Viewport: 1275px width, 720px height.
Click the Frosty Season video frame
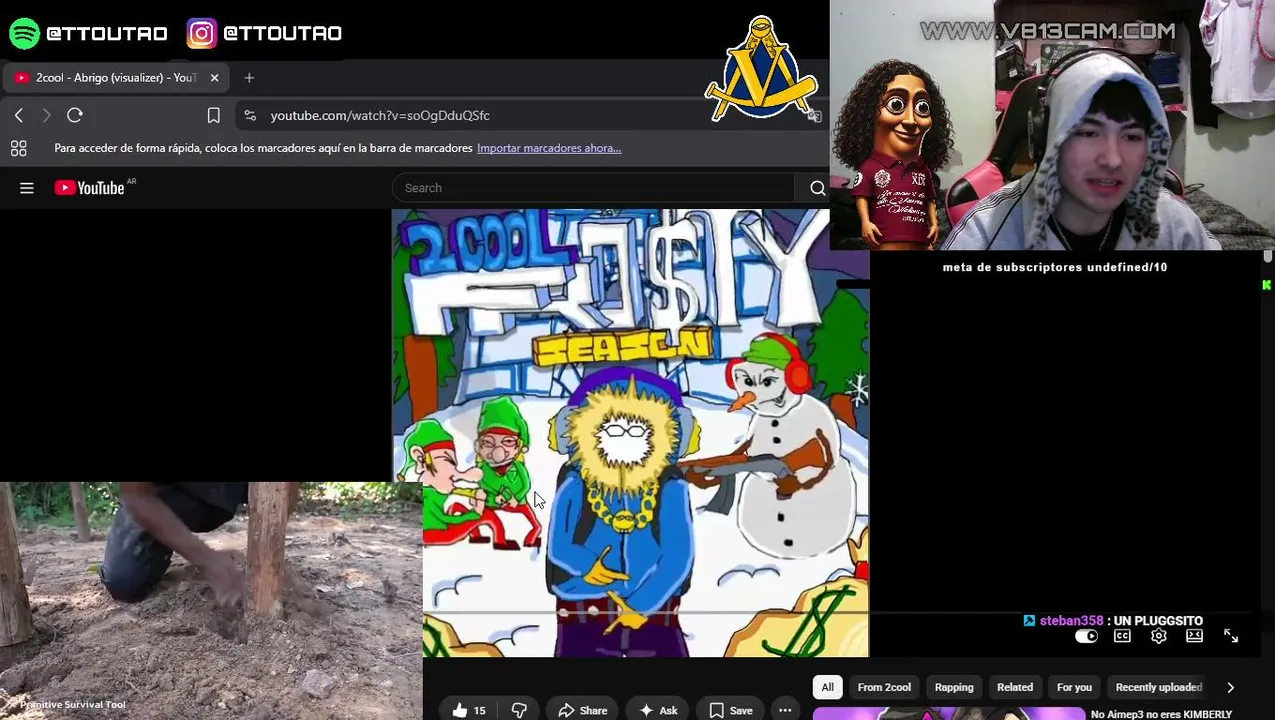click(x=631, y=433)
